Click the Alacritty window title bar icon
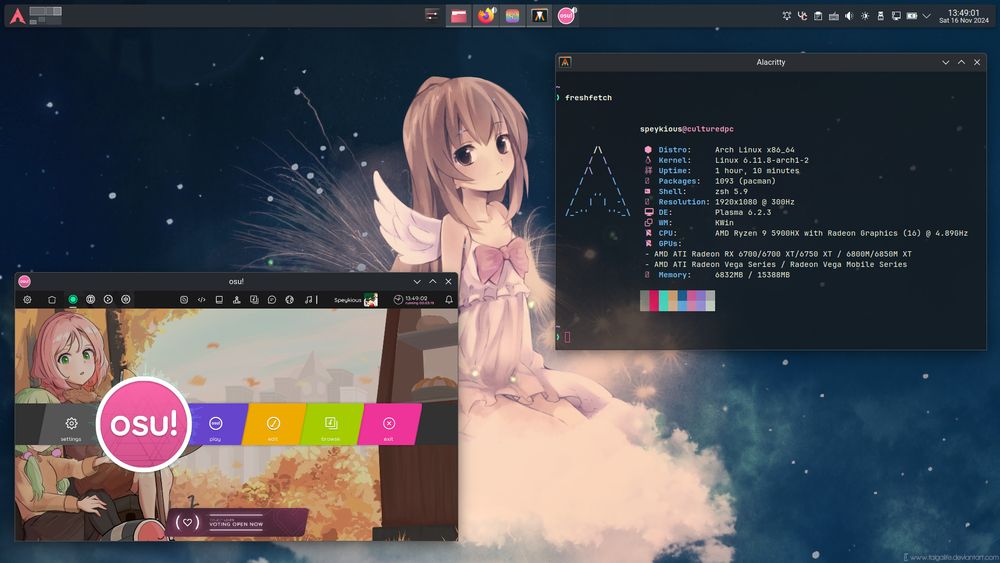Viewport: 1000px width, 563px height. pyautogui.click(x=565, y=62)
